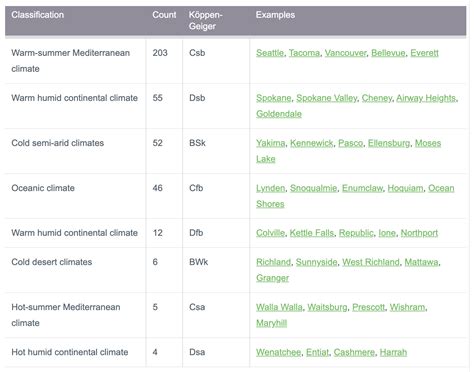This screenshot has width=474, height=372.
Task: Select the Kettle Falls link
Action: click(x=312, y=233)
